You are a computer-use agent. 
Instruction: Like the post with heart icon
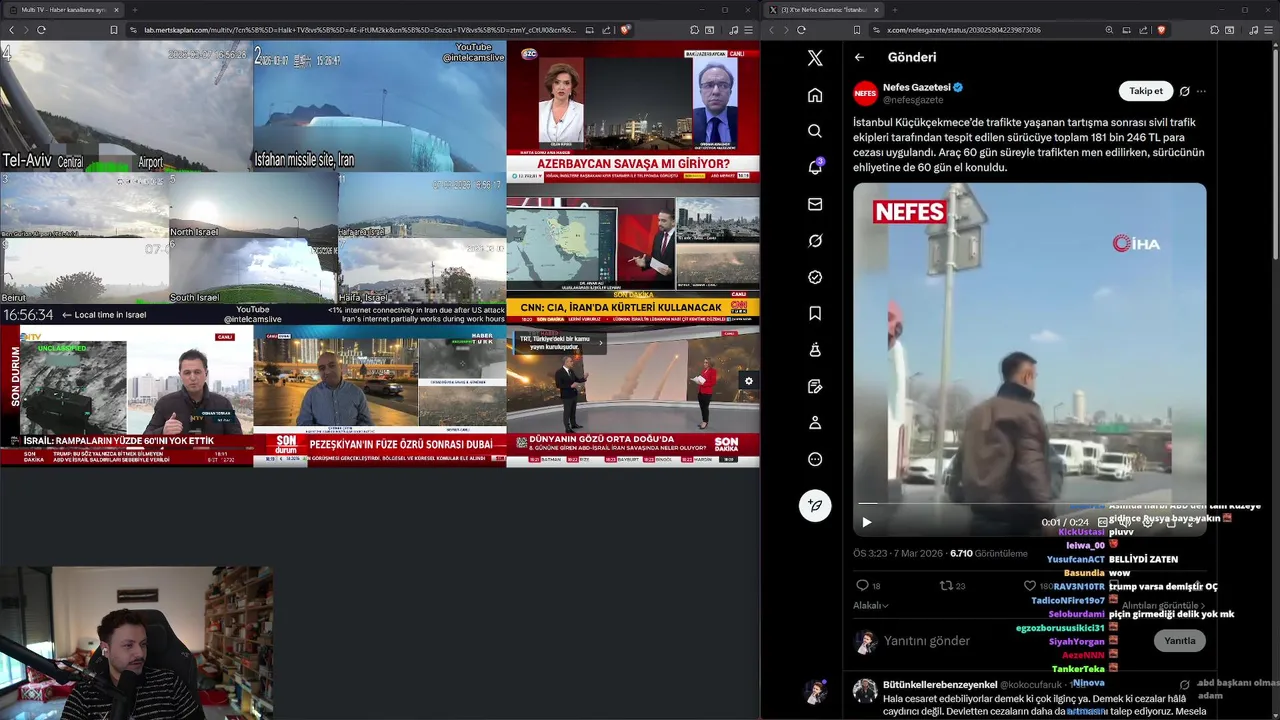click(x=1030, y=585)
